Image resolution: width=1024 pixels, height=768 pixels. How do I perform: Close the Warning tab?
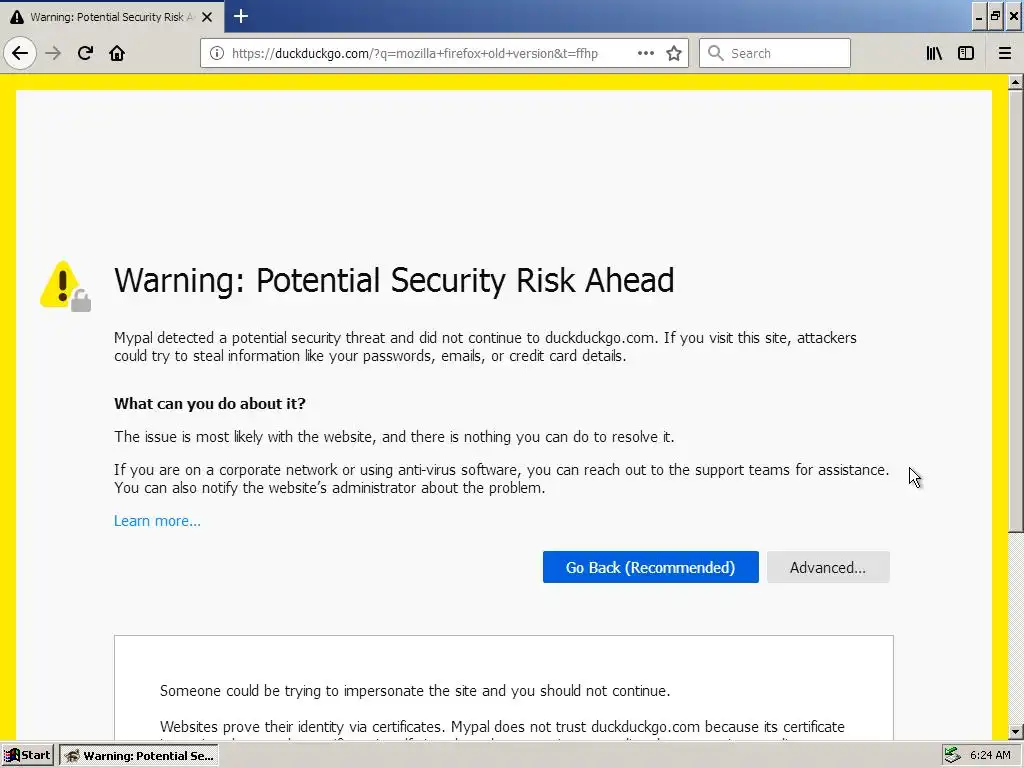(x=207, y=17)
